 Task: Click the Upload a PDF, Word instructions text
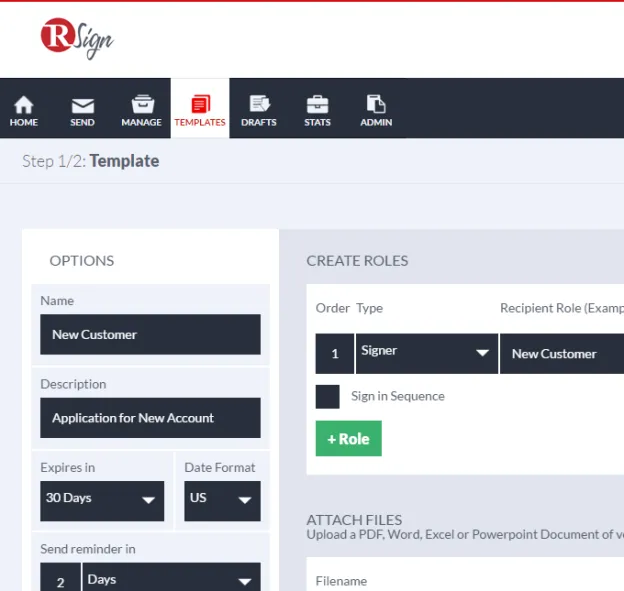pos(465,534)
